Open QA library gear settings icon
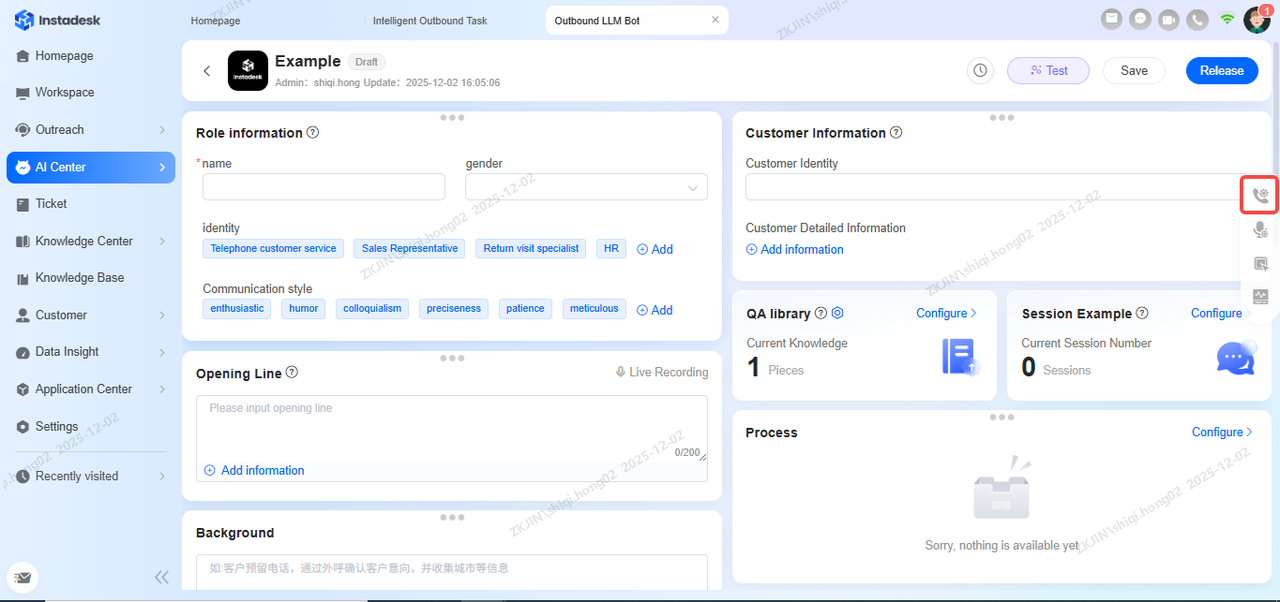This screenshot has height=602, width=1280. click(x=838, y=313)
